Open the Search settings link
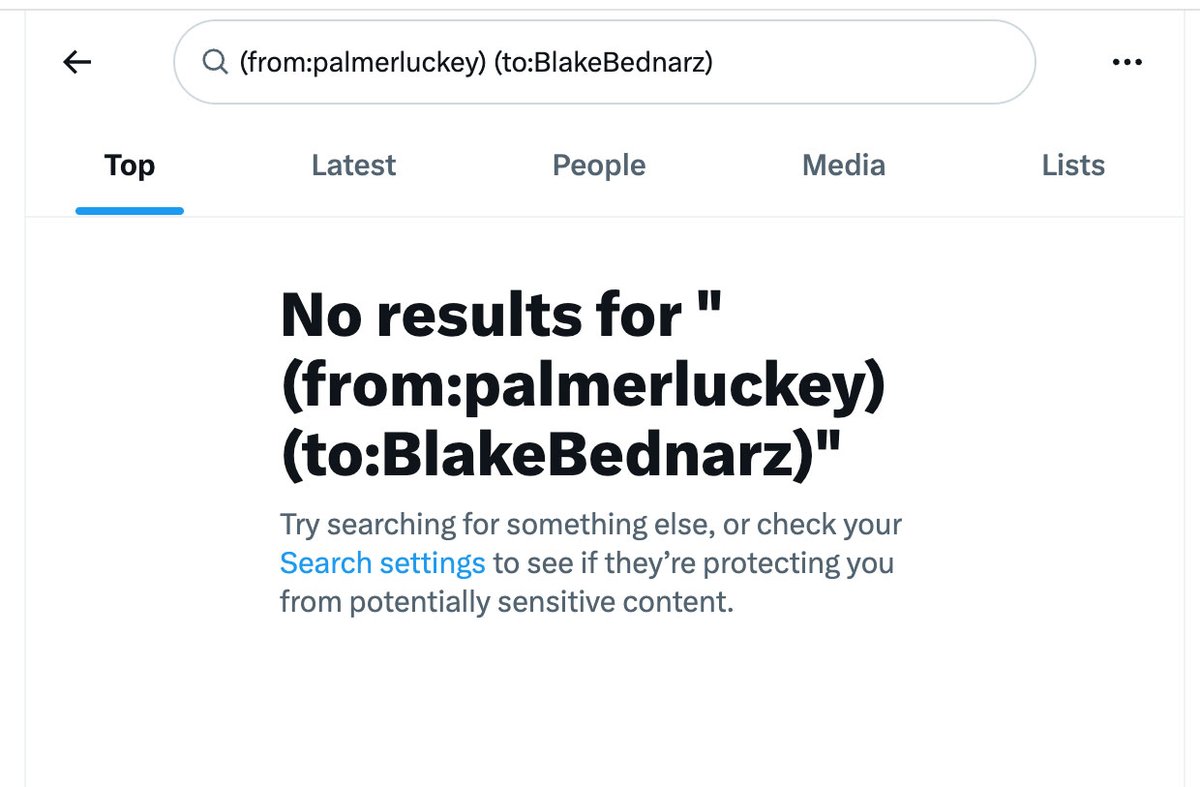Viewport: 1200px width, 787px height. tap(382, 563)
